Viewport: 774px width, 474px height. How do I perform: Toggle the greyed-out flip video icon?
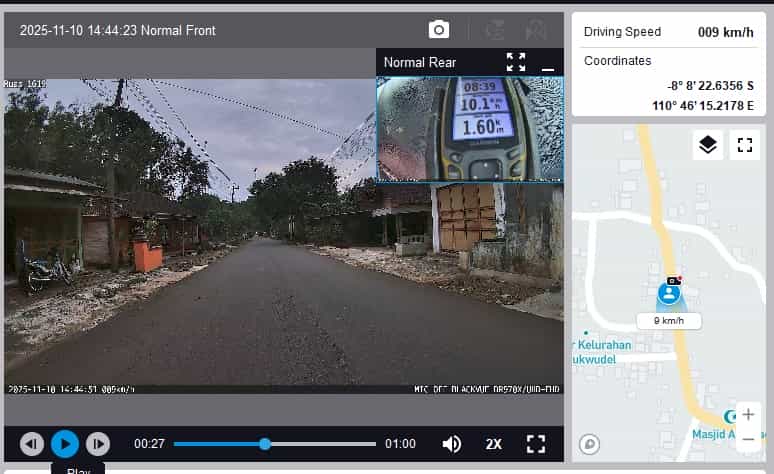pos(495,30)
